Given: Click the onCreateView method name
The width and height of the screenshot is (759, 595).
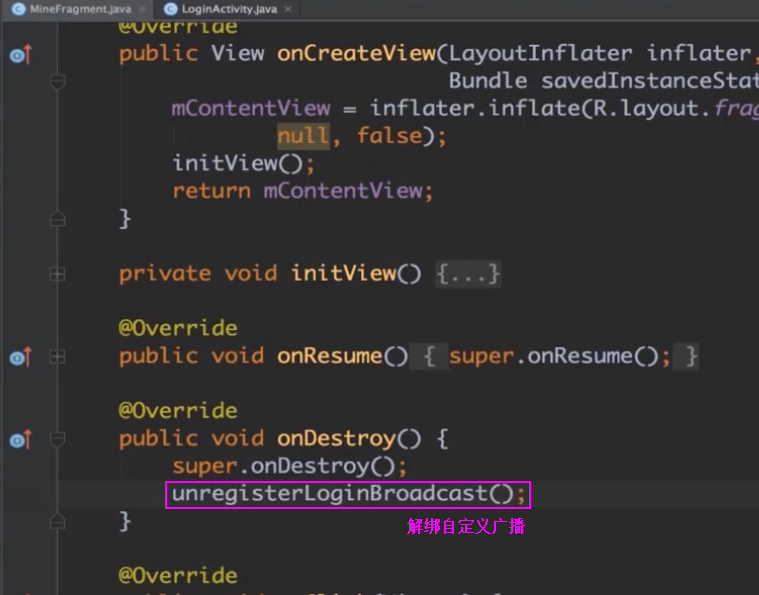Looking at the screenshot, I should coord(356,53).
